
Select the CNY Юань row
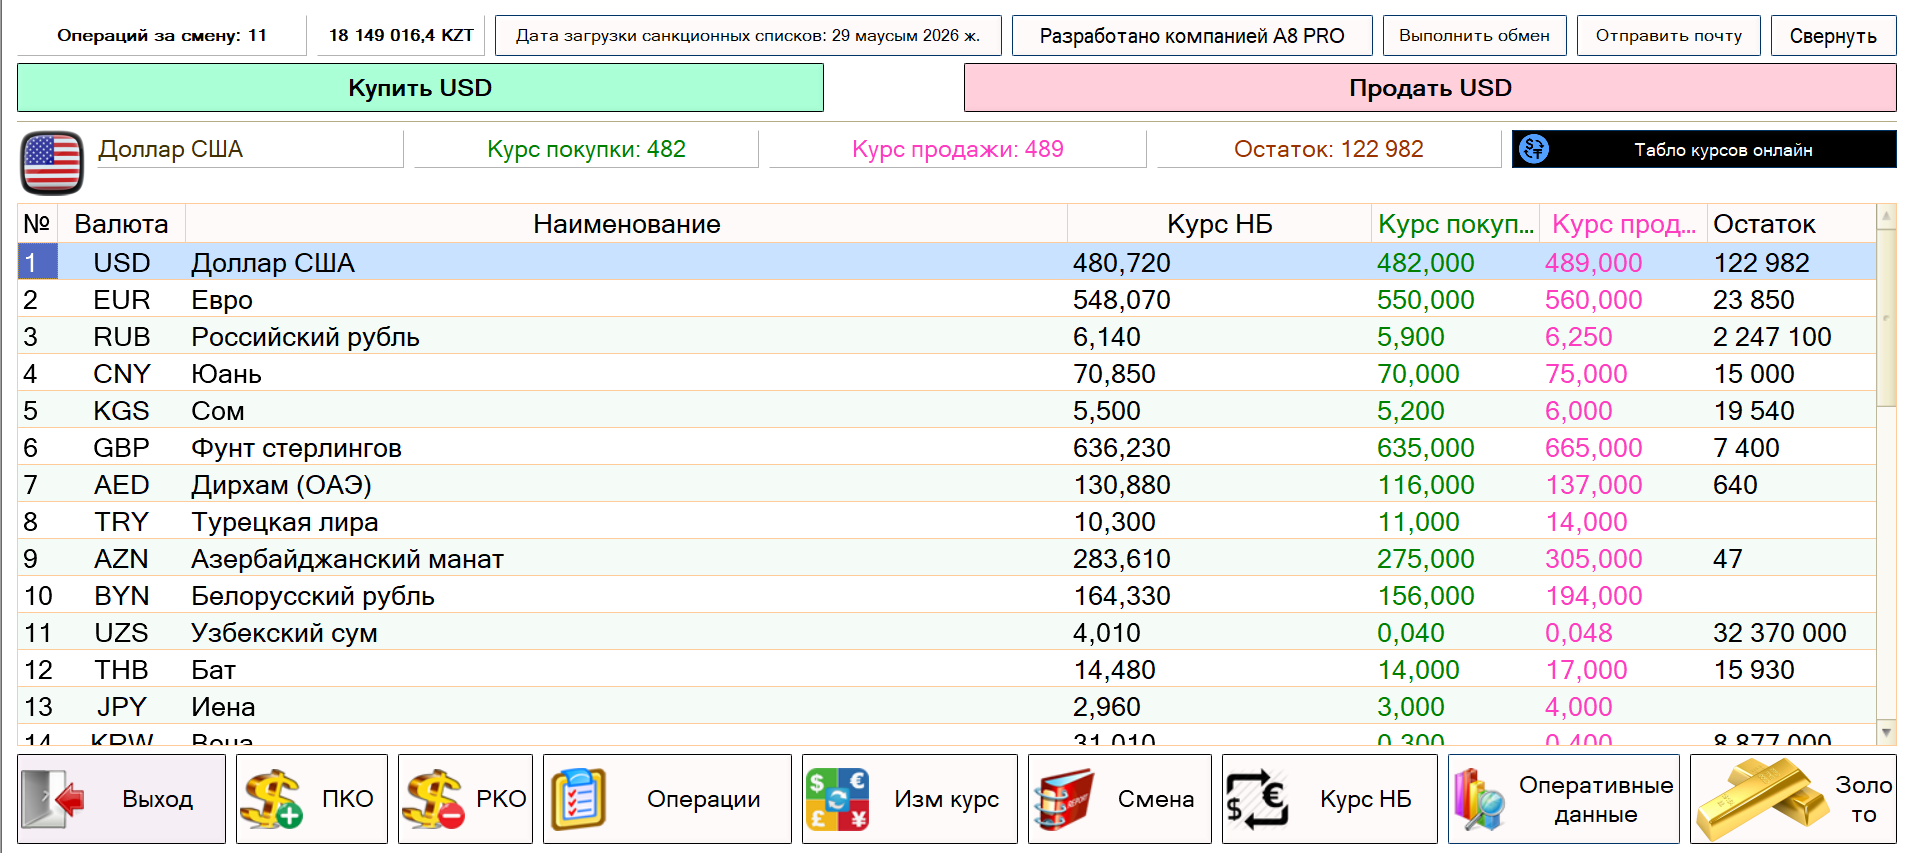click(947, 374)
